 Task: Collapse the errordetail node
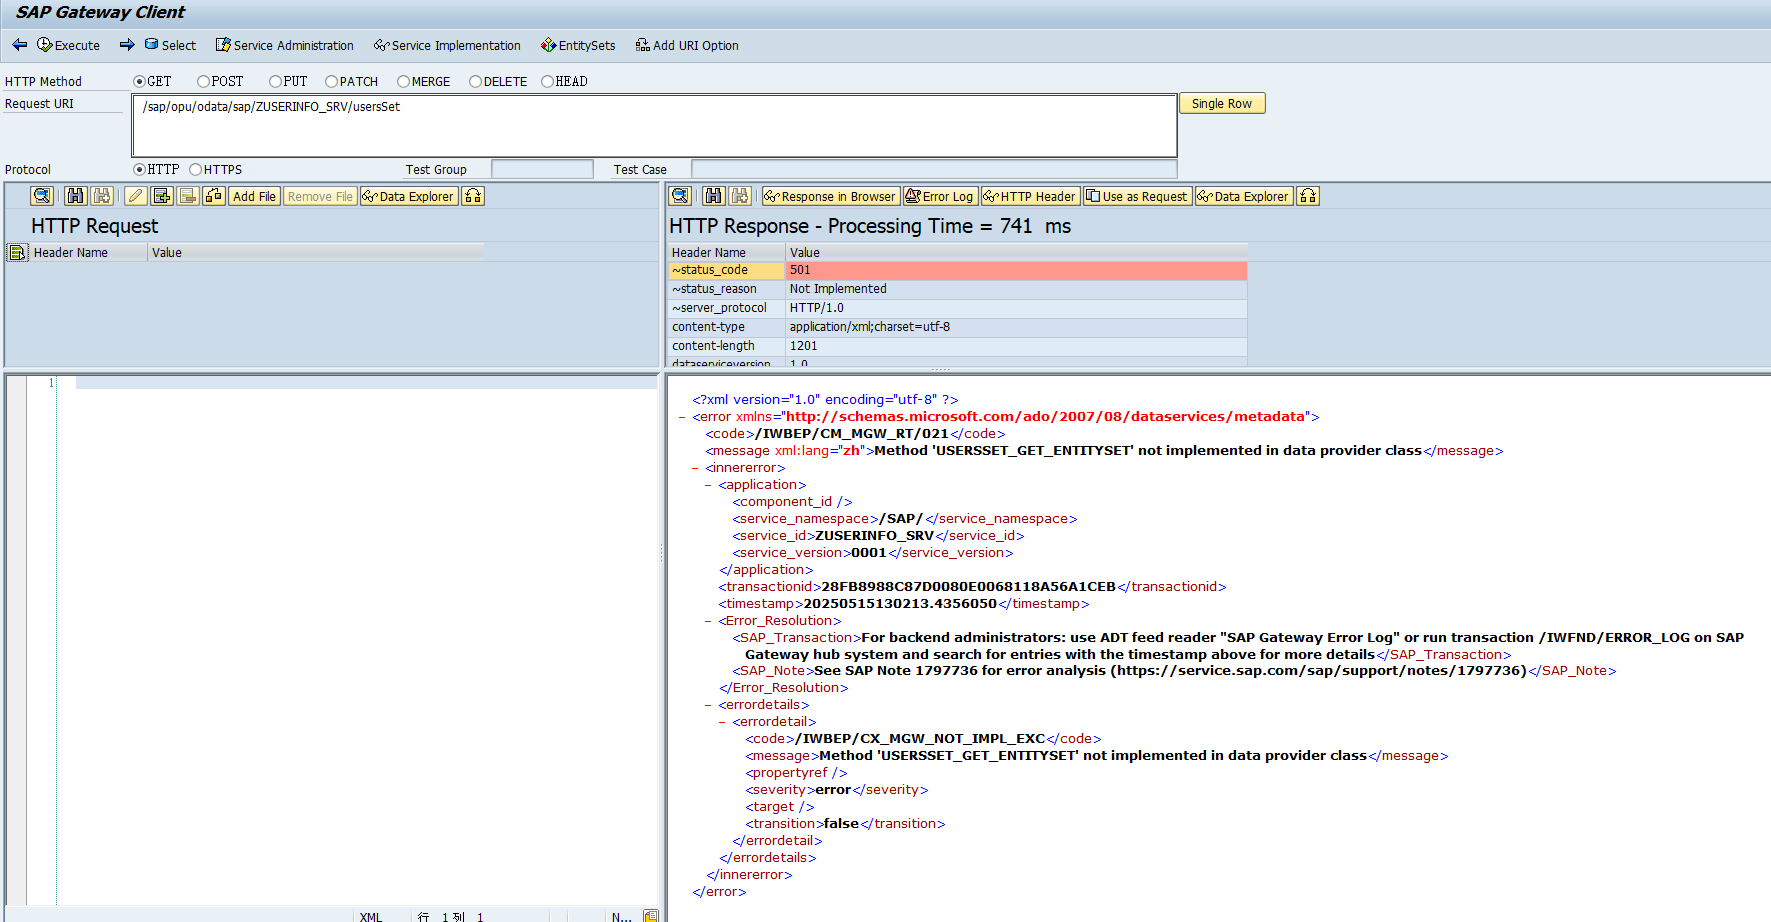point(721,721)
